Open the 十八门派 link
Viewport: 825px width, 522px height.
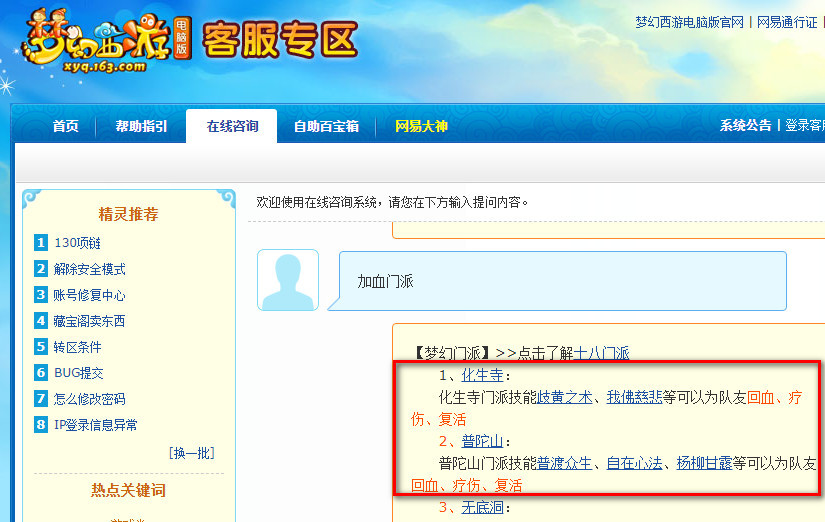click(601, 353)
